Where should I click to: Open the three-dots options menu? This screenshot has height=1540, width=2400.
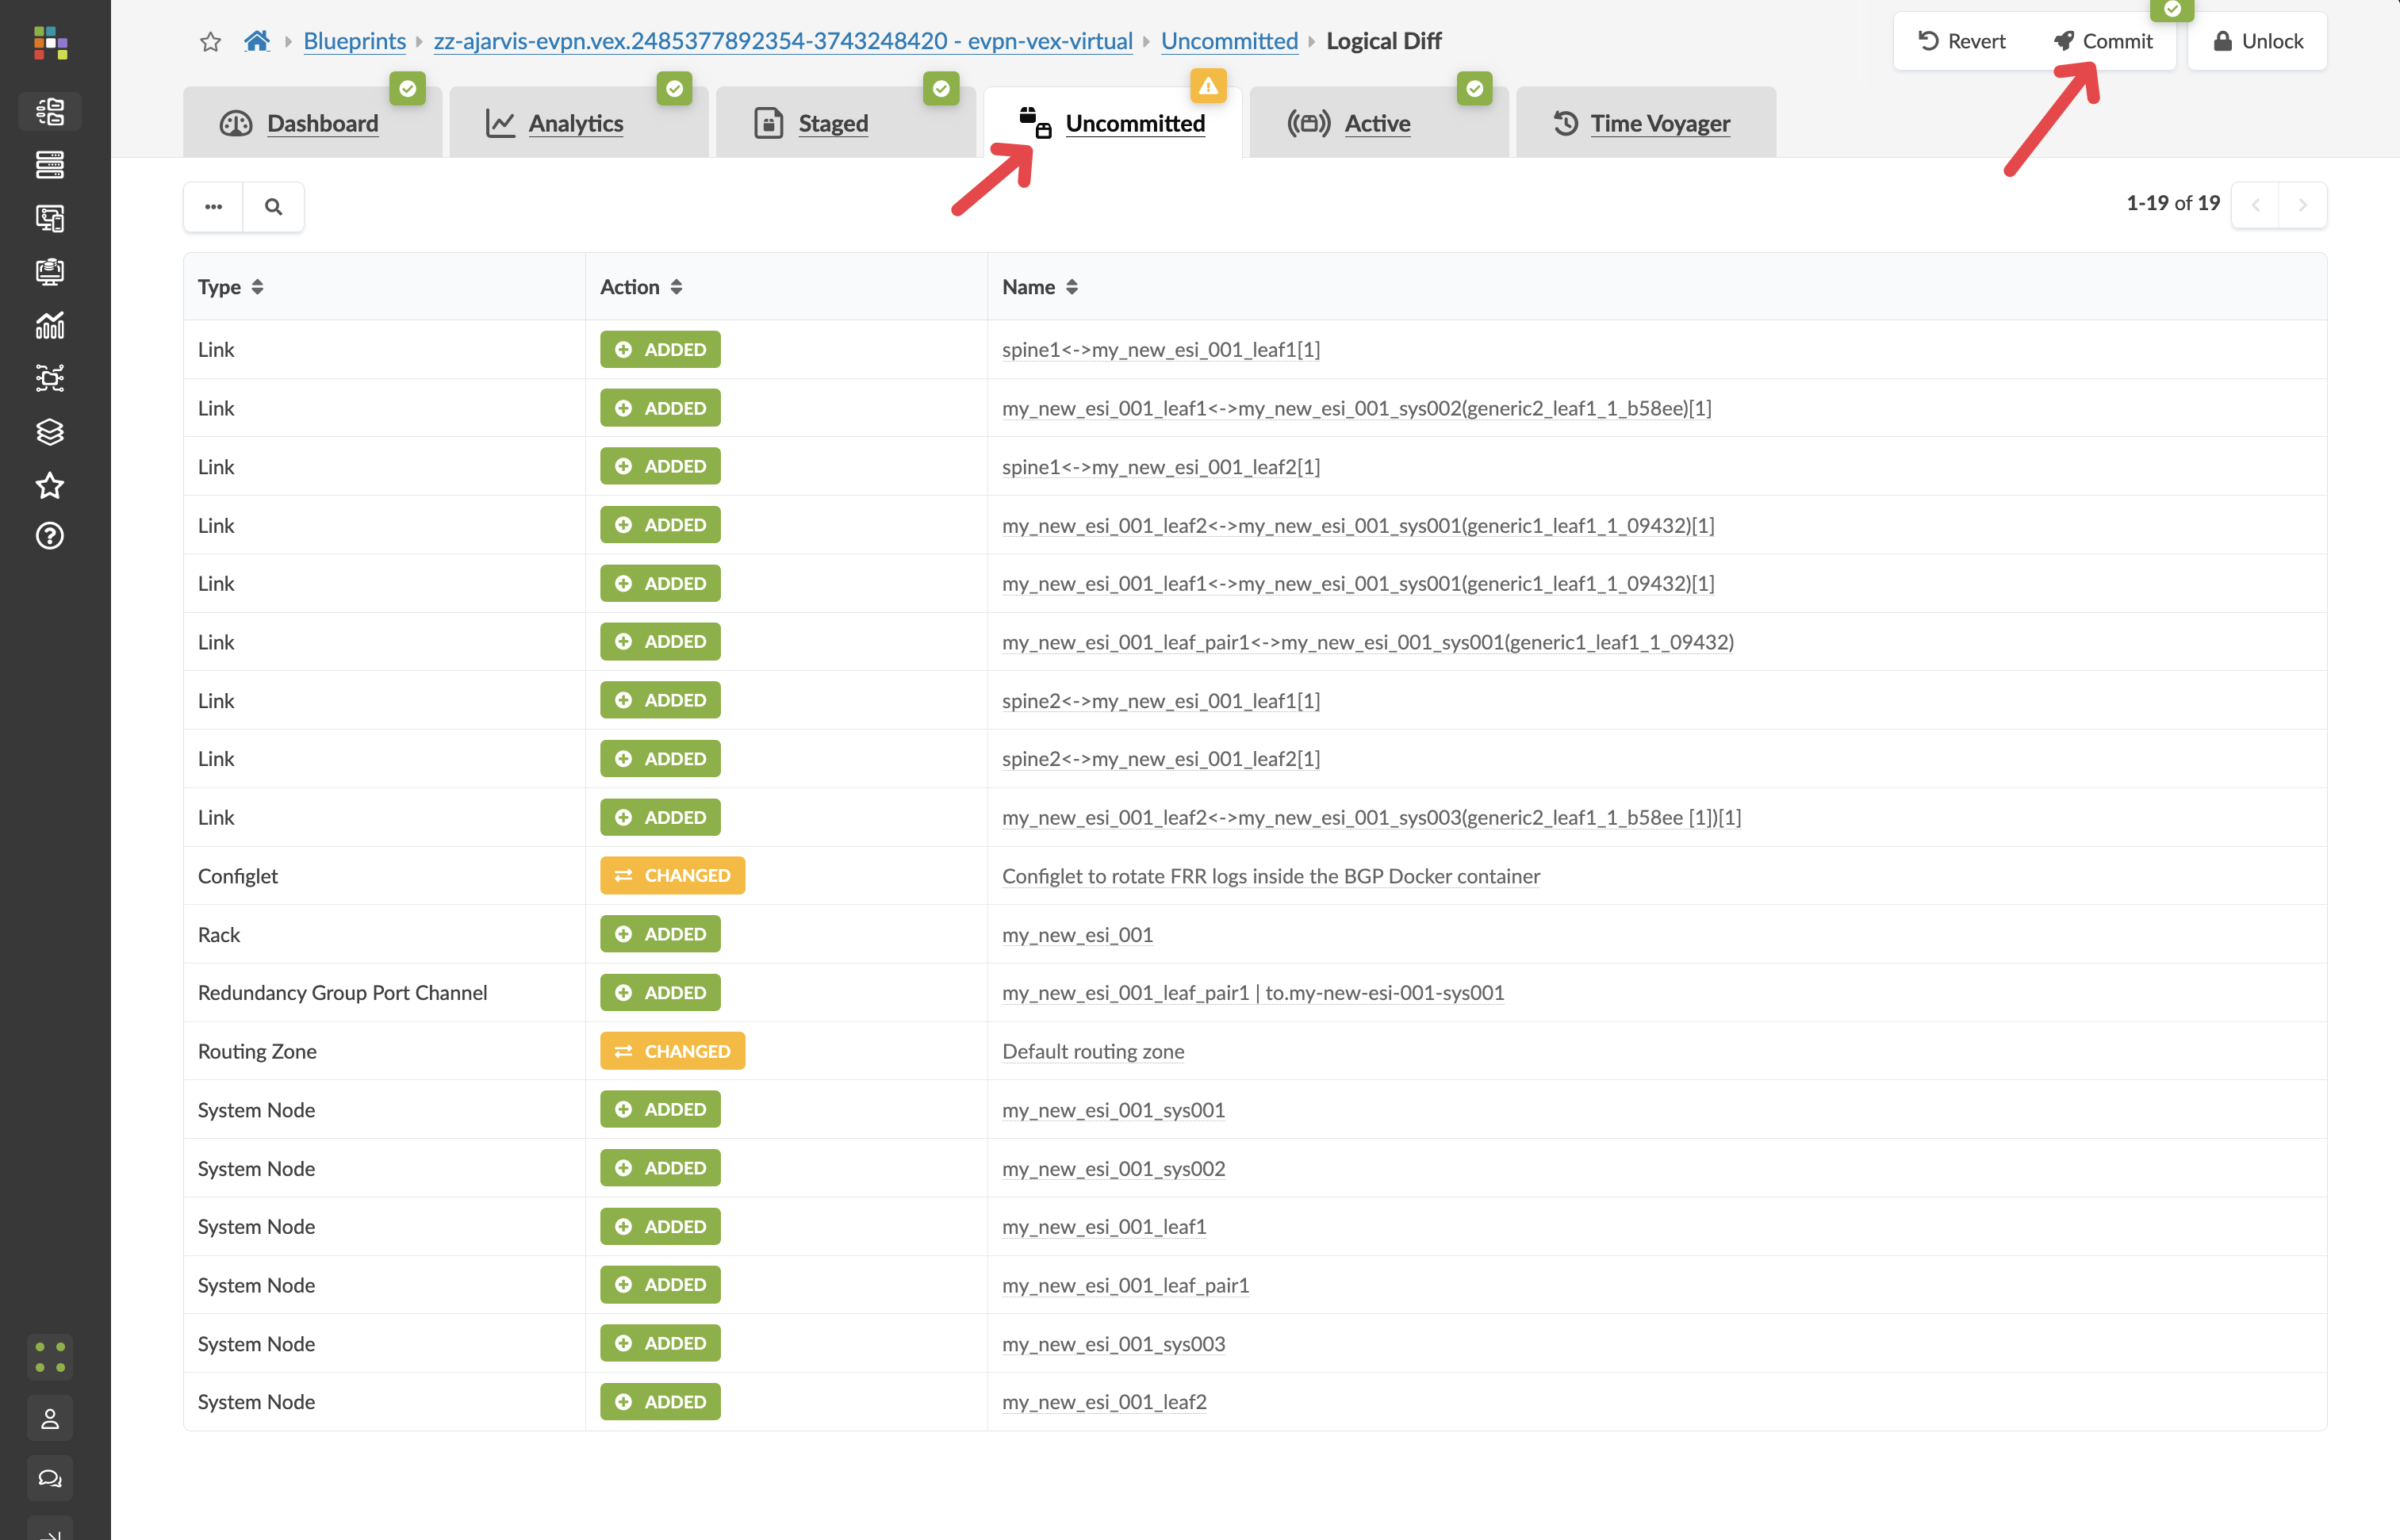click(x=213, y=207)
